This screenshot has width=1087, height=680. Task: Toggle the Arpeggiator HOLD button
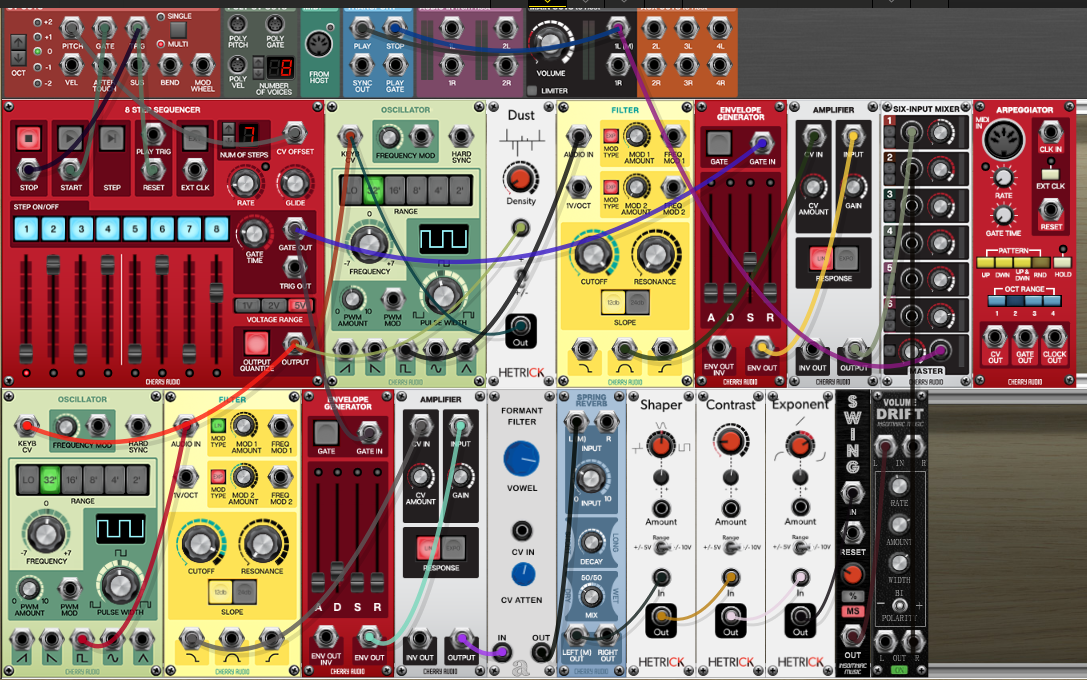point(1062,263)
